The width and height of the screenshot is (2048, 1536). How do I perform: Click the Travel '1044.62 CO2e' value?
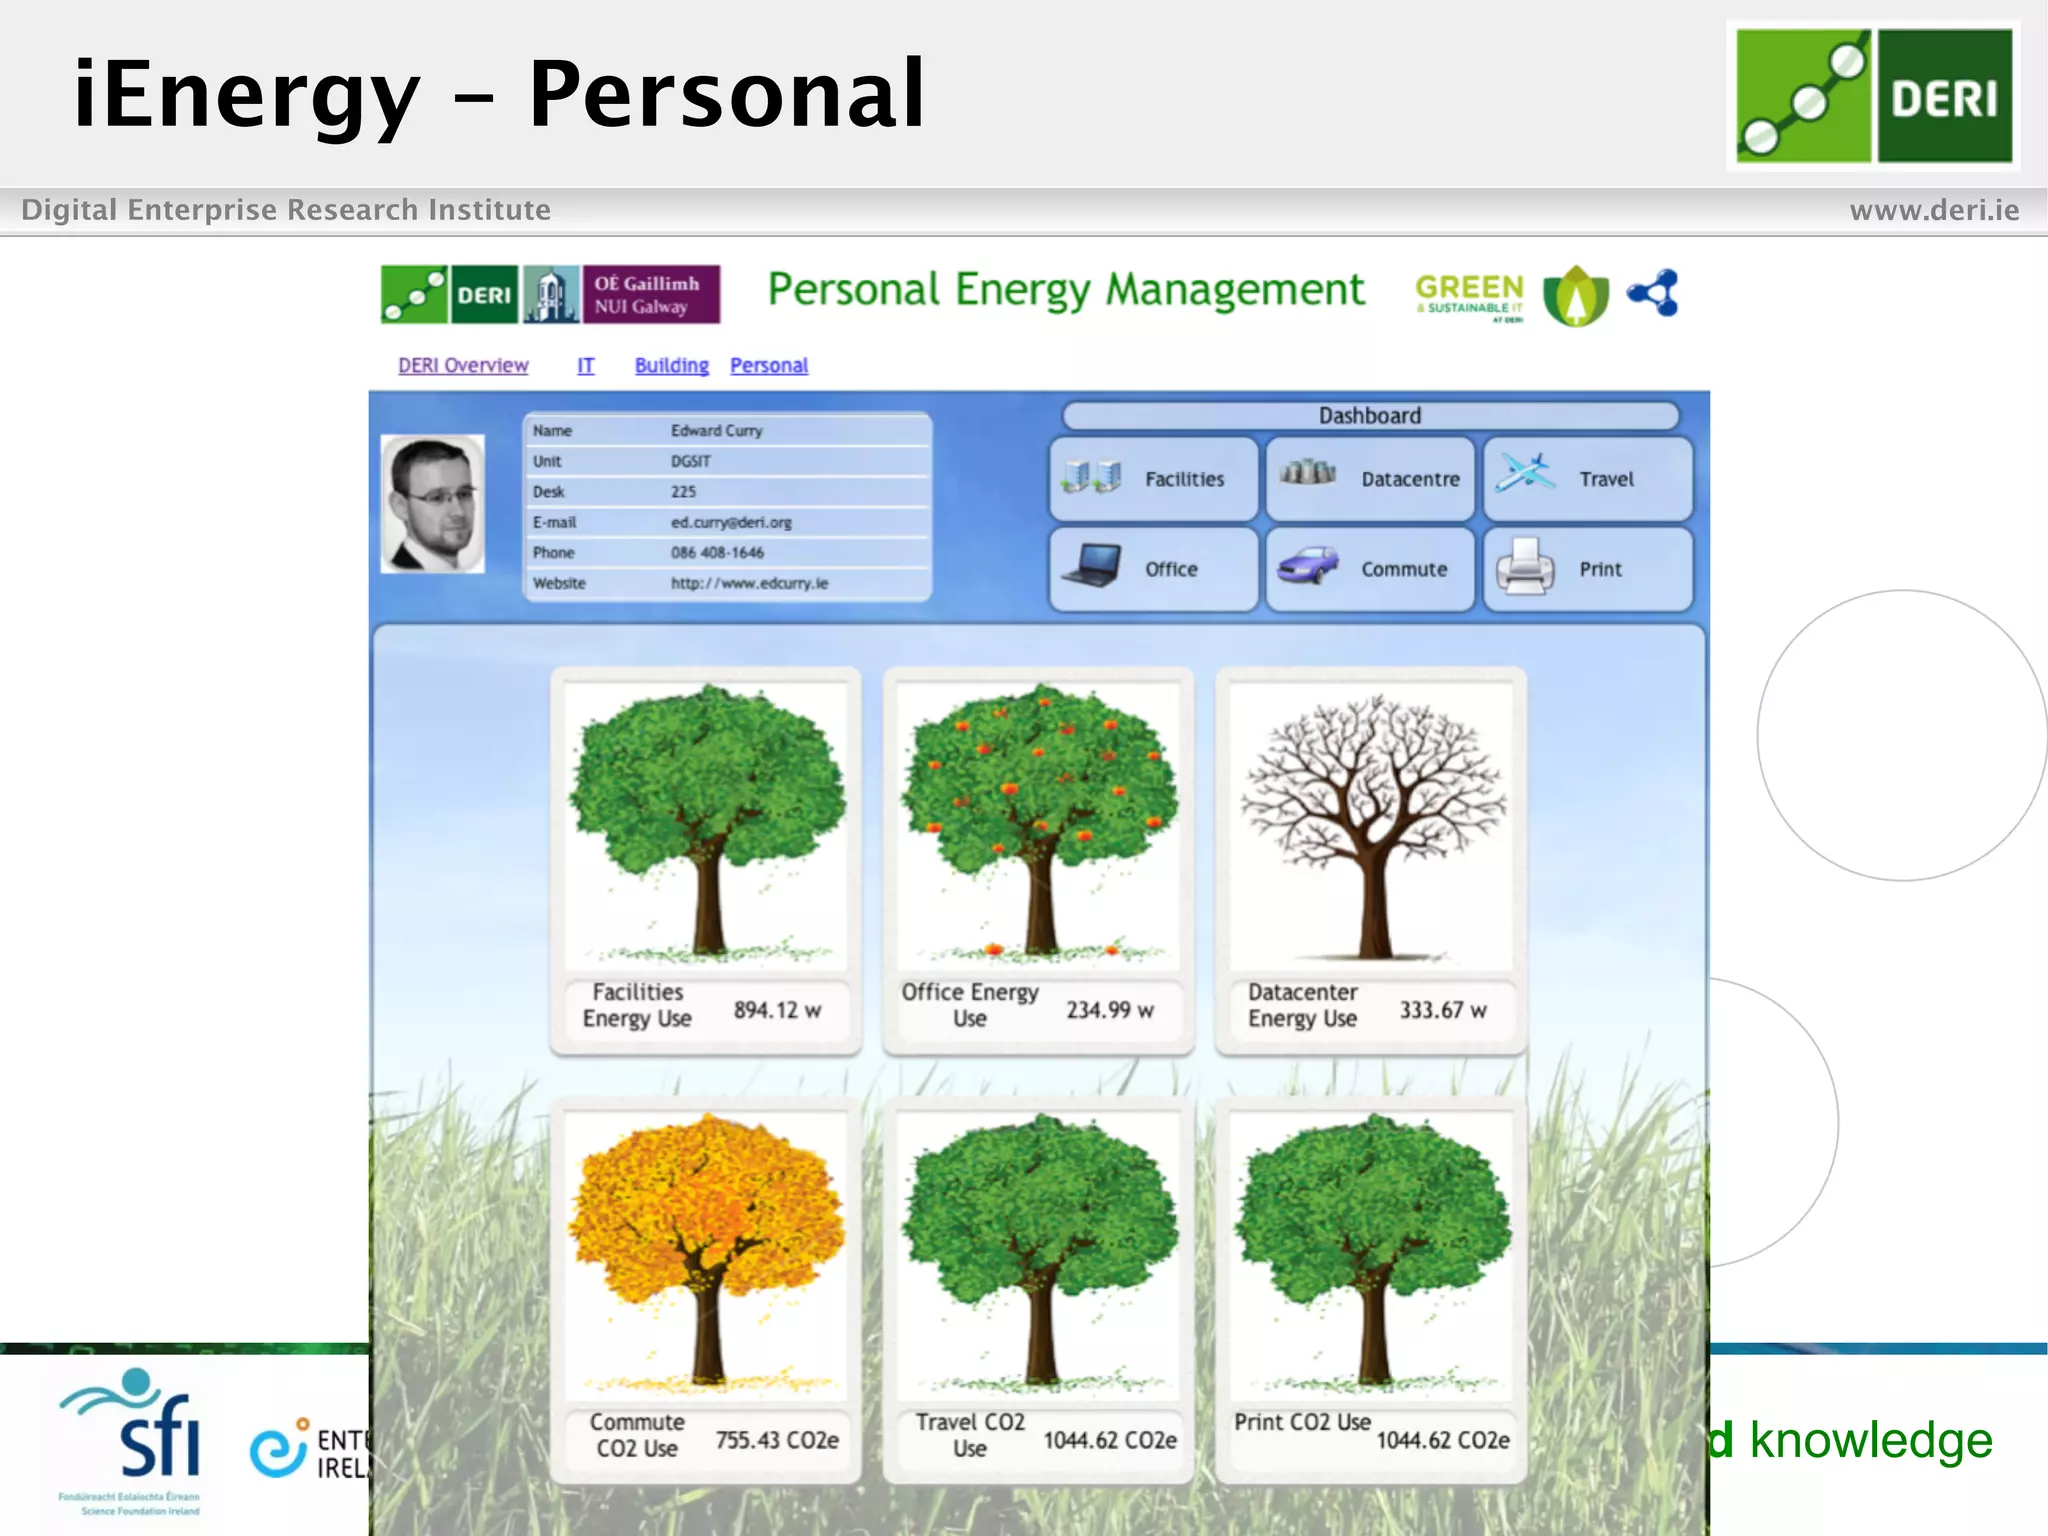1110,1440
